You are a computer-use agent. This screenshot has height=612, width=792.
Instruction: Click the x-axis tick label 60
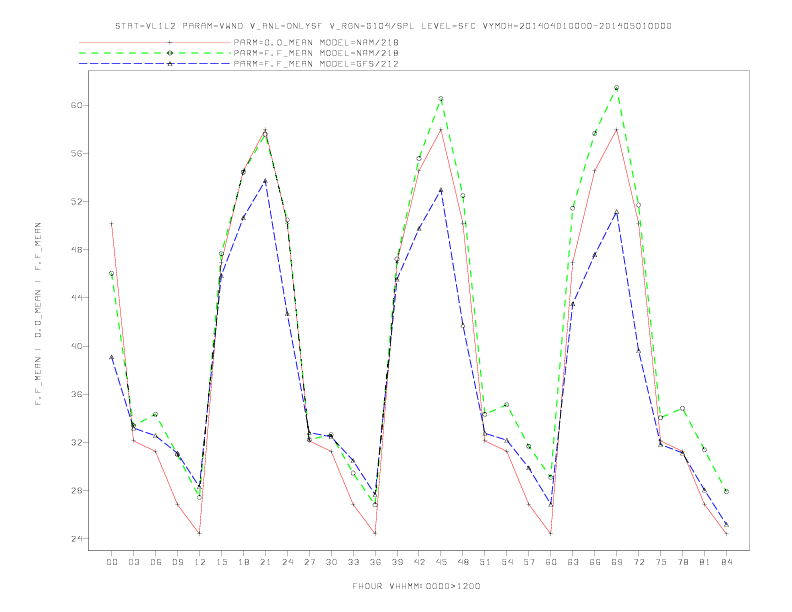pyautogui.click(x=551, y=562)
